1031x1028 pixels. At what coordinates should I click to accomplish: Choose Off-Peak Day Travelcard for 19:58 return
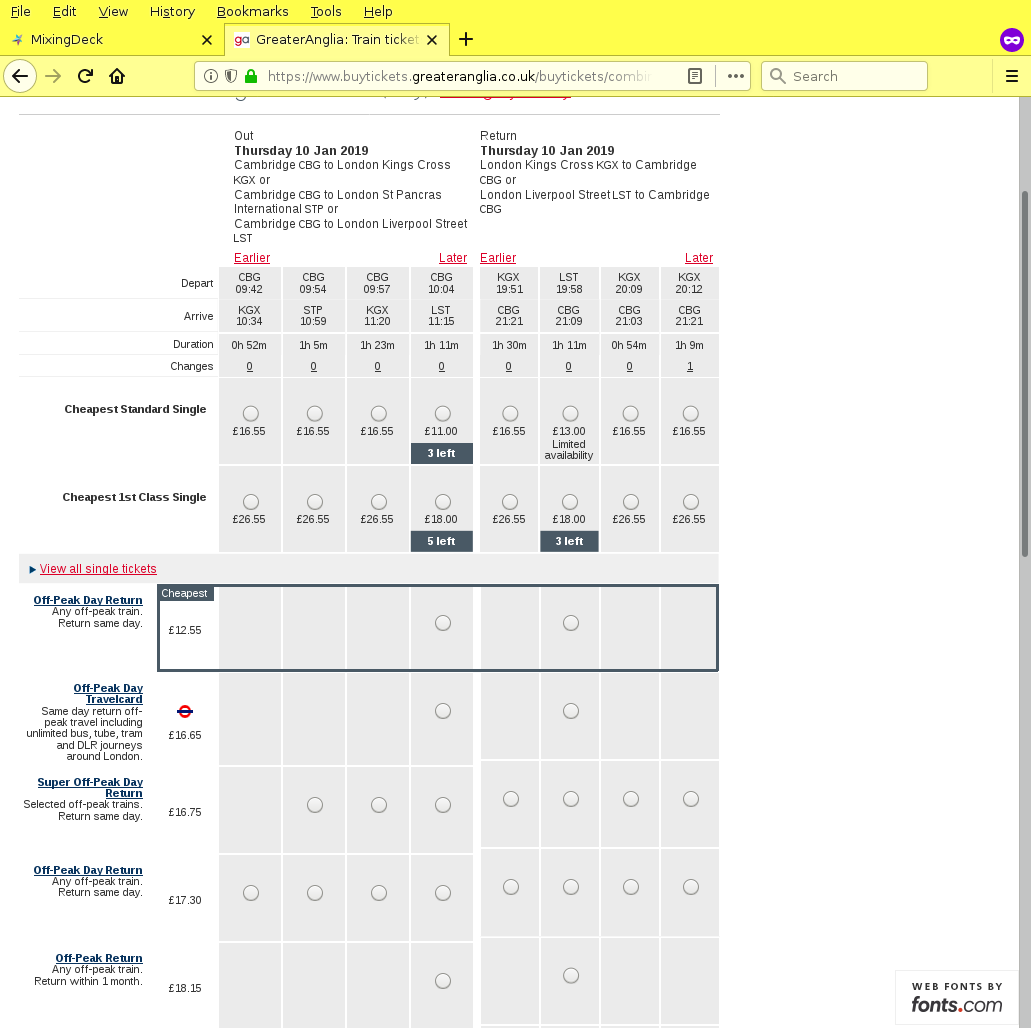[571, 711]
